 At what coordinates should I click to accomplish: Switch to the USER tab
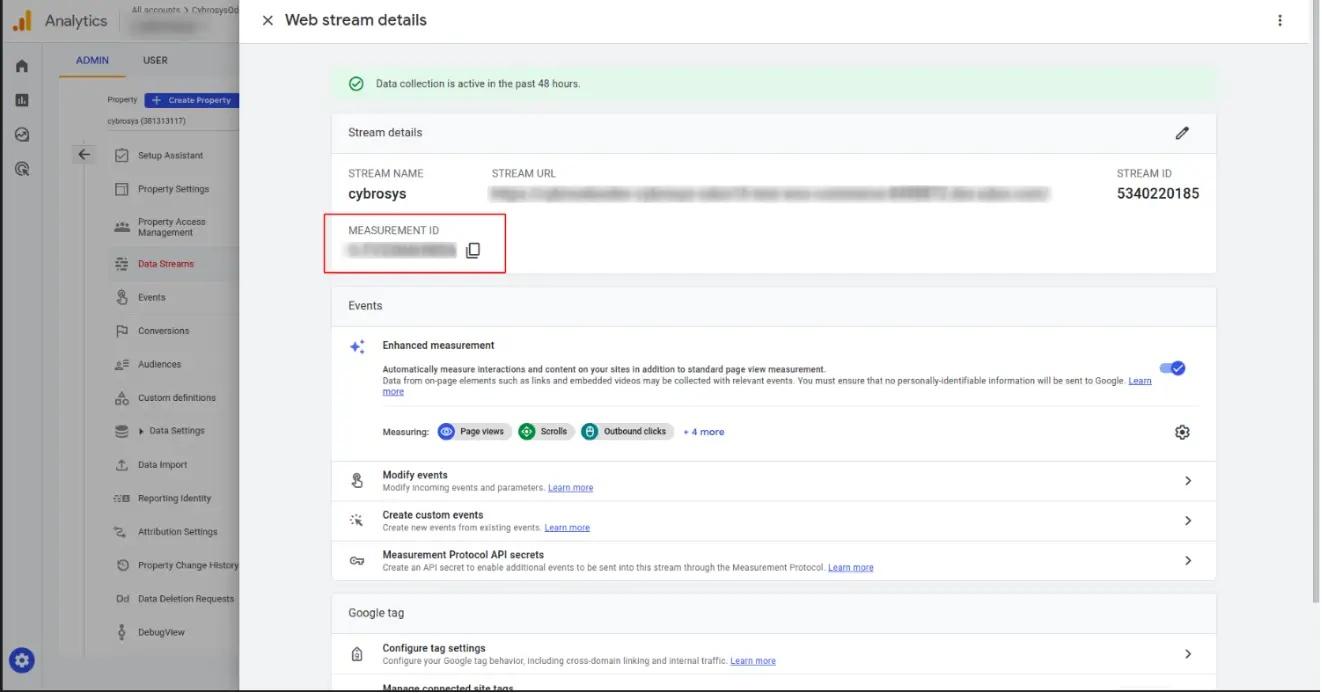(x=155, y=60)
